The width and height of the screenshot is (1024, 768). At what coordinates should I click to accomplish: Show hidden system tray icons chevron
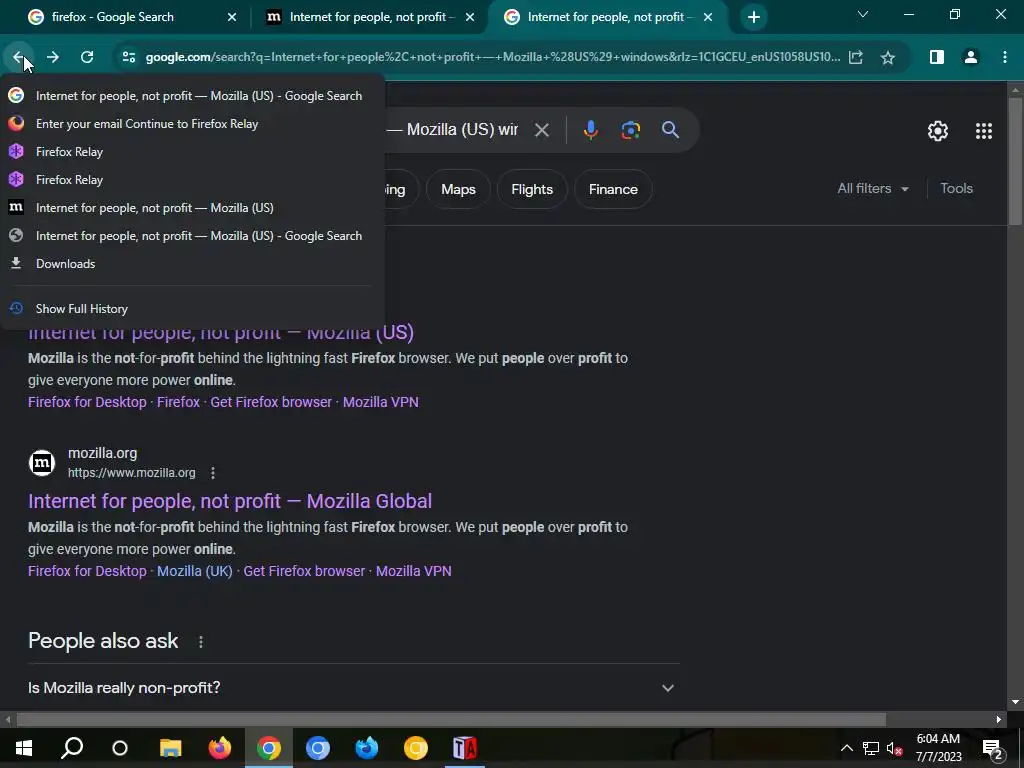(846, 748)
